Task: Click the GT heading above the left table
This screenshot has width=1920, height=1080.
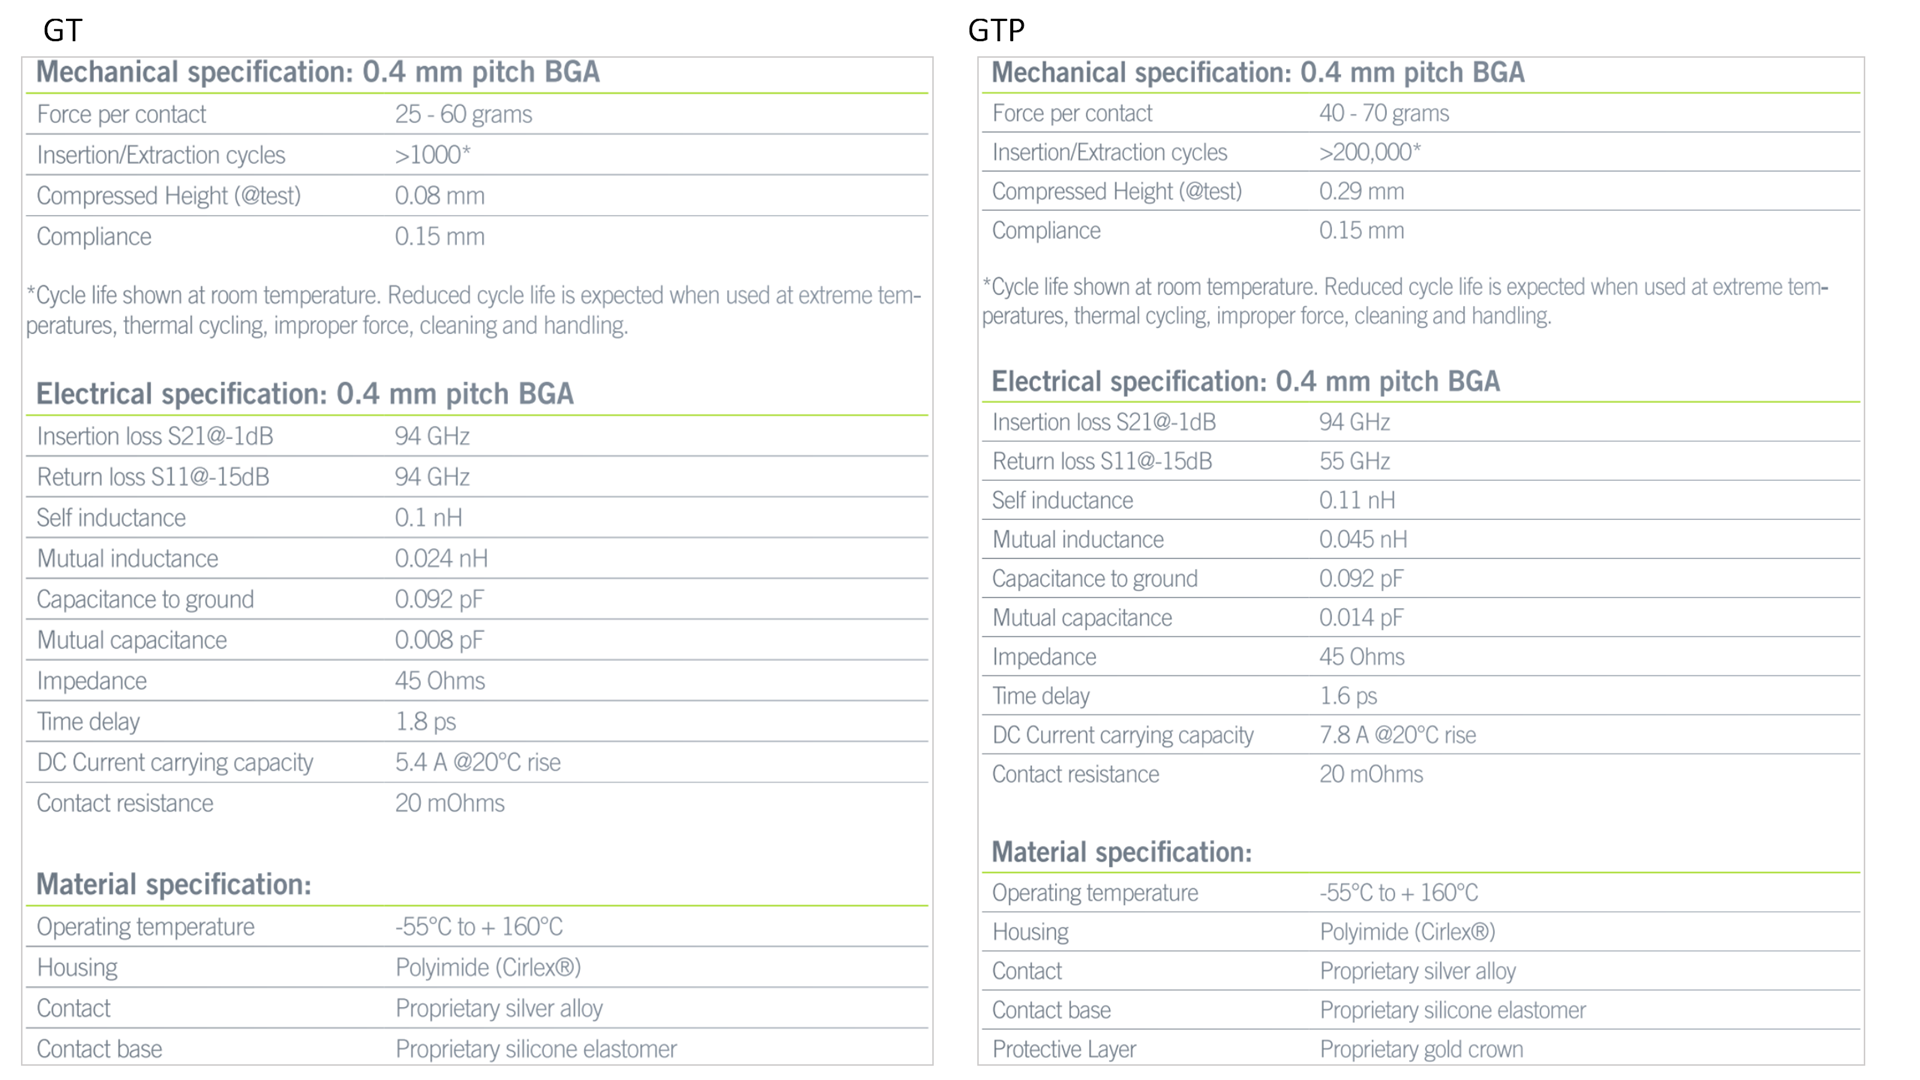Action: point(62,30)
